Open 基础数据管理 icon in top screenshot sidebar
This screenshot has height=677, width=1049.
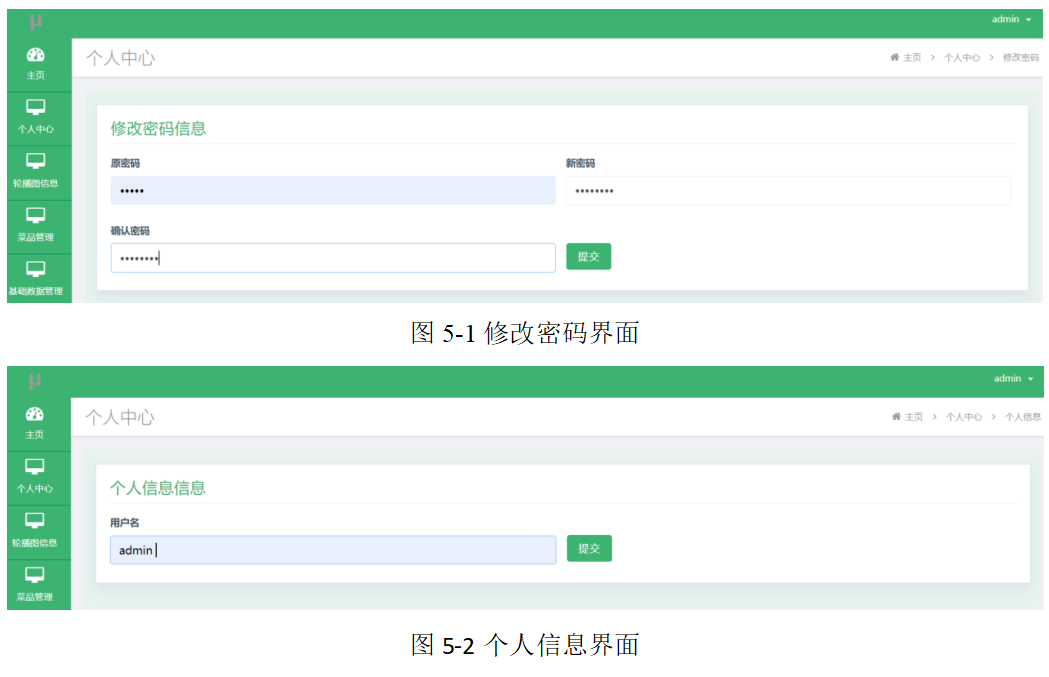tap(35, 270)
